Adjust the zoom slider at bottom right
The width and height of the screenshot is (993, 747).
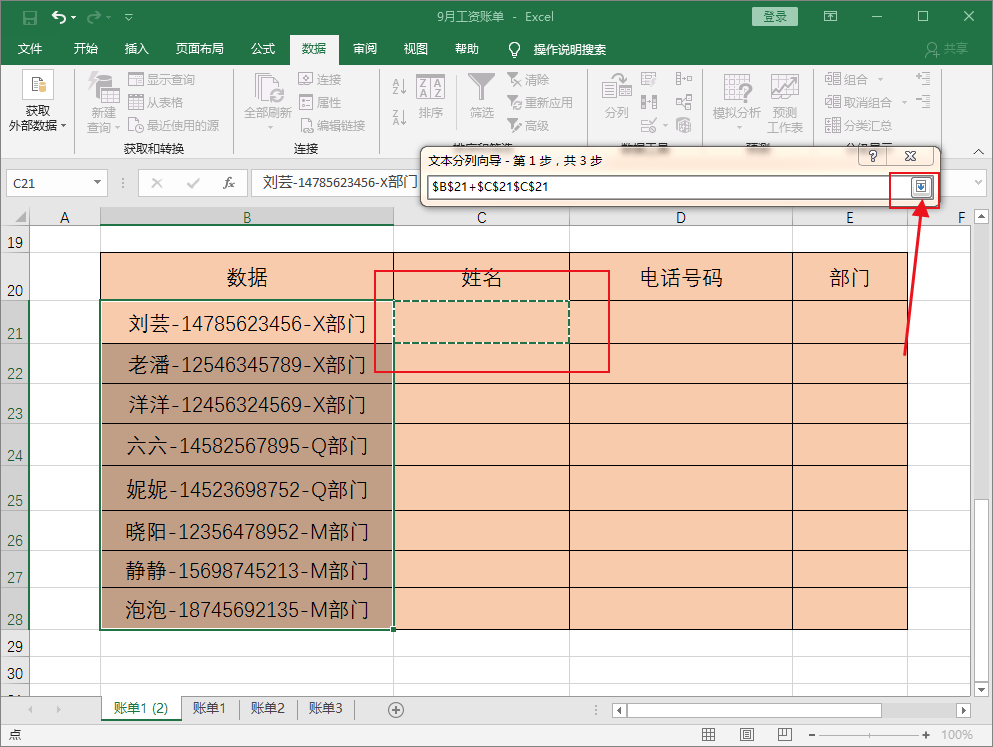(869, 735)
